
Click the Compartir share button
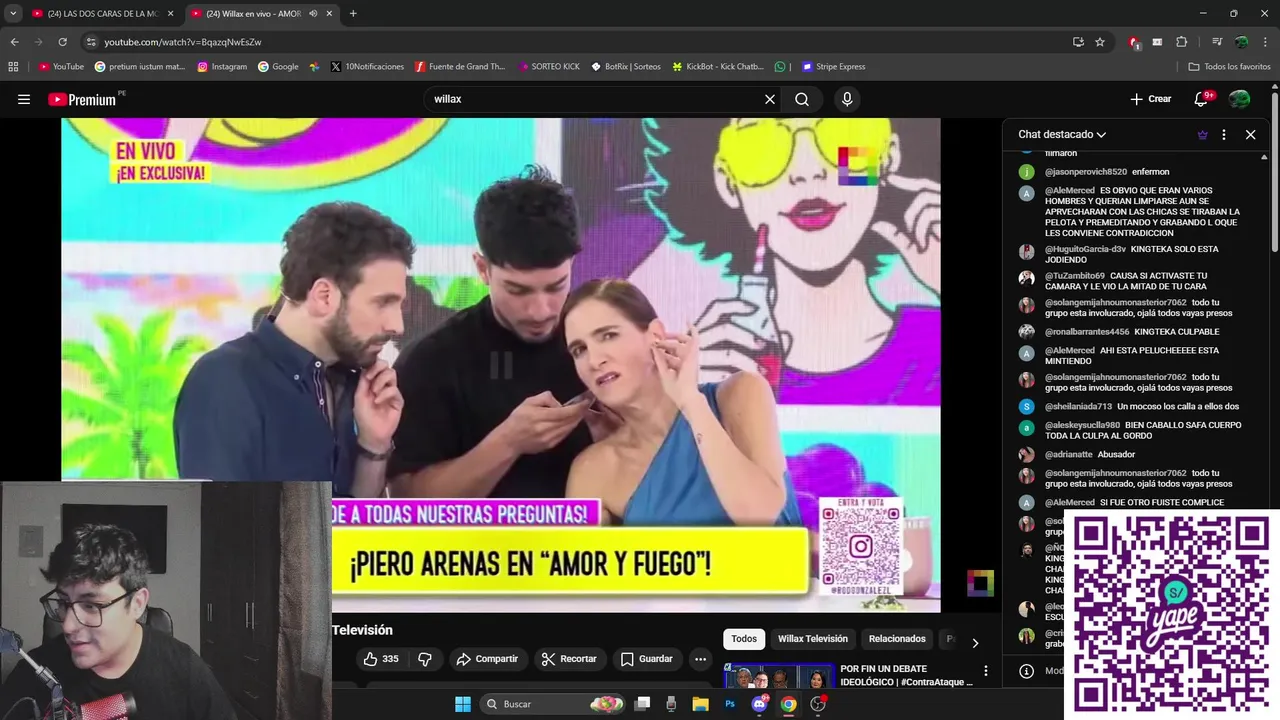click(x=487, y=659)
